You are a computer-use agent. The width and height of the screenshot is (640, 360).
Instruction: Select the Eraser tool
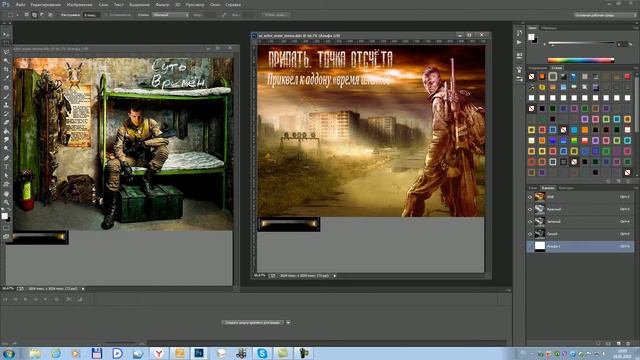pos(6,122)
